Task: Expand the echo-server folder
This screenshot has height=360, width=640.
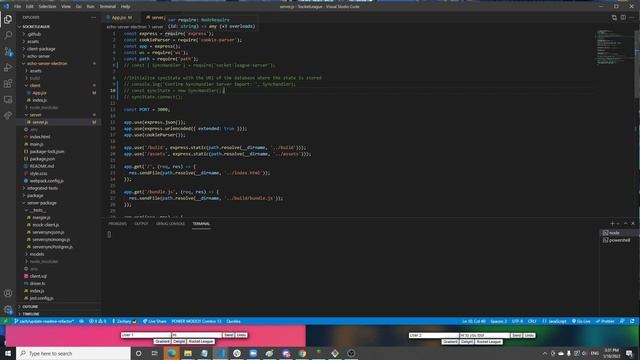Action: (38, 56)
